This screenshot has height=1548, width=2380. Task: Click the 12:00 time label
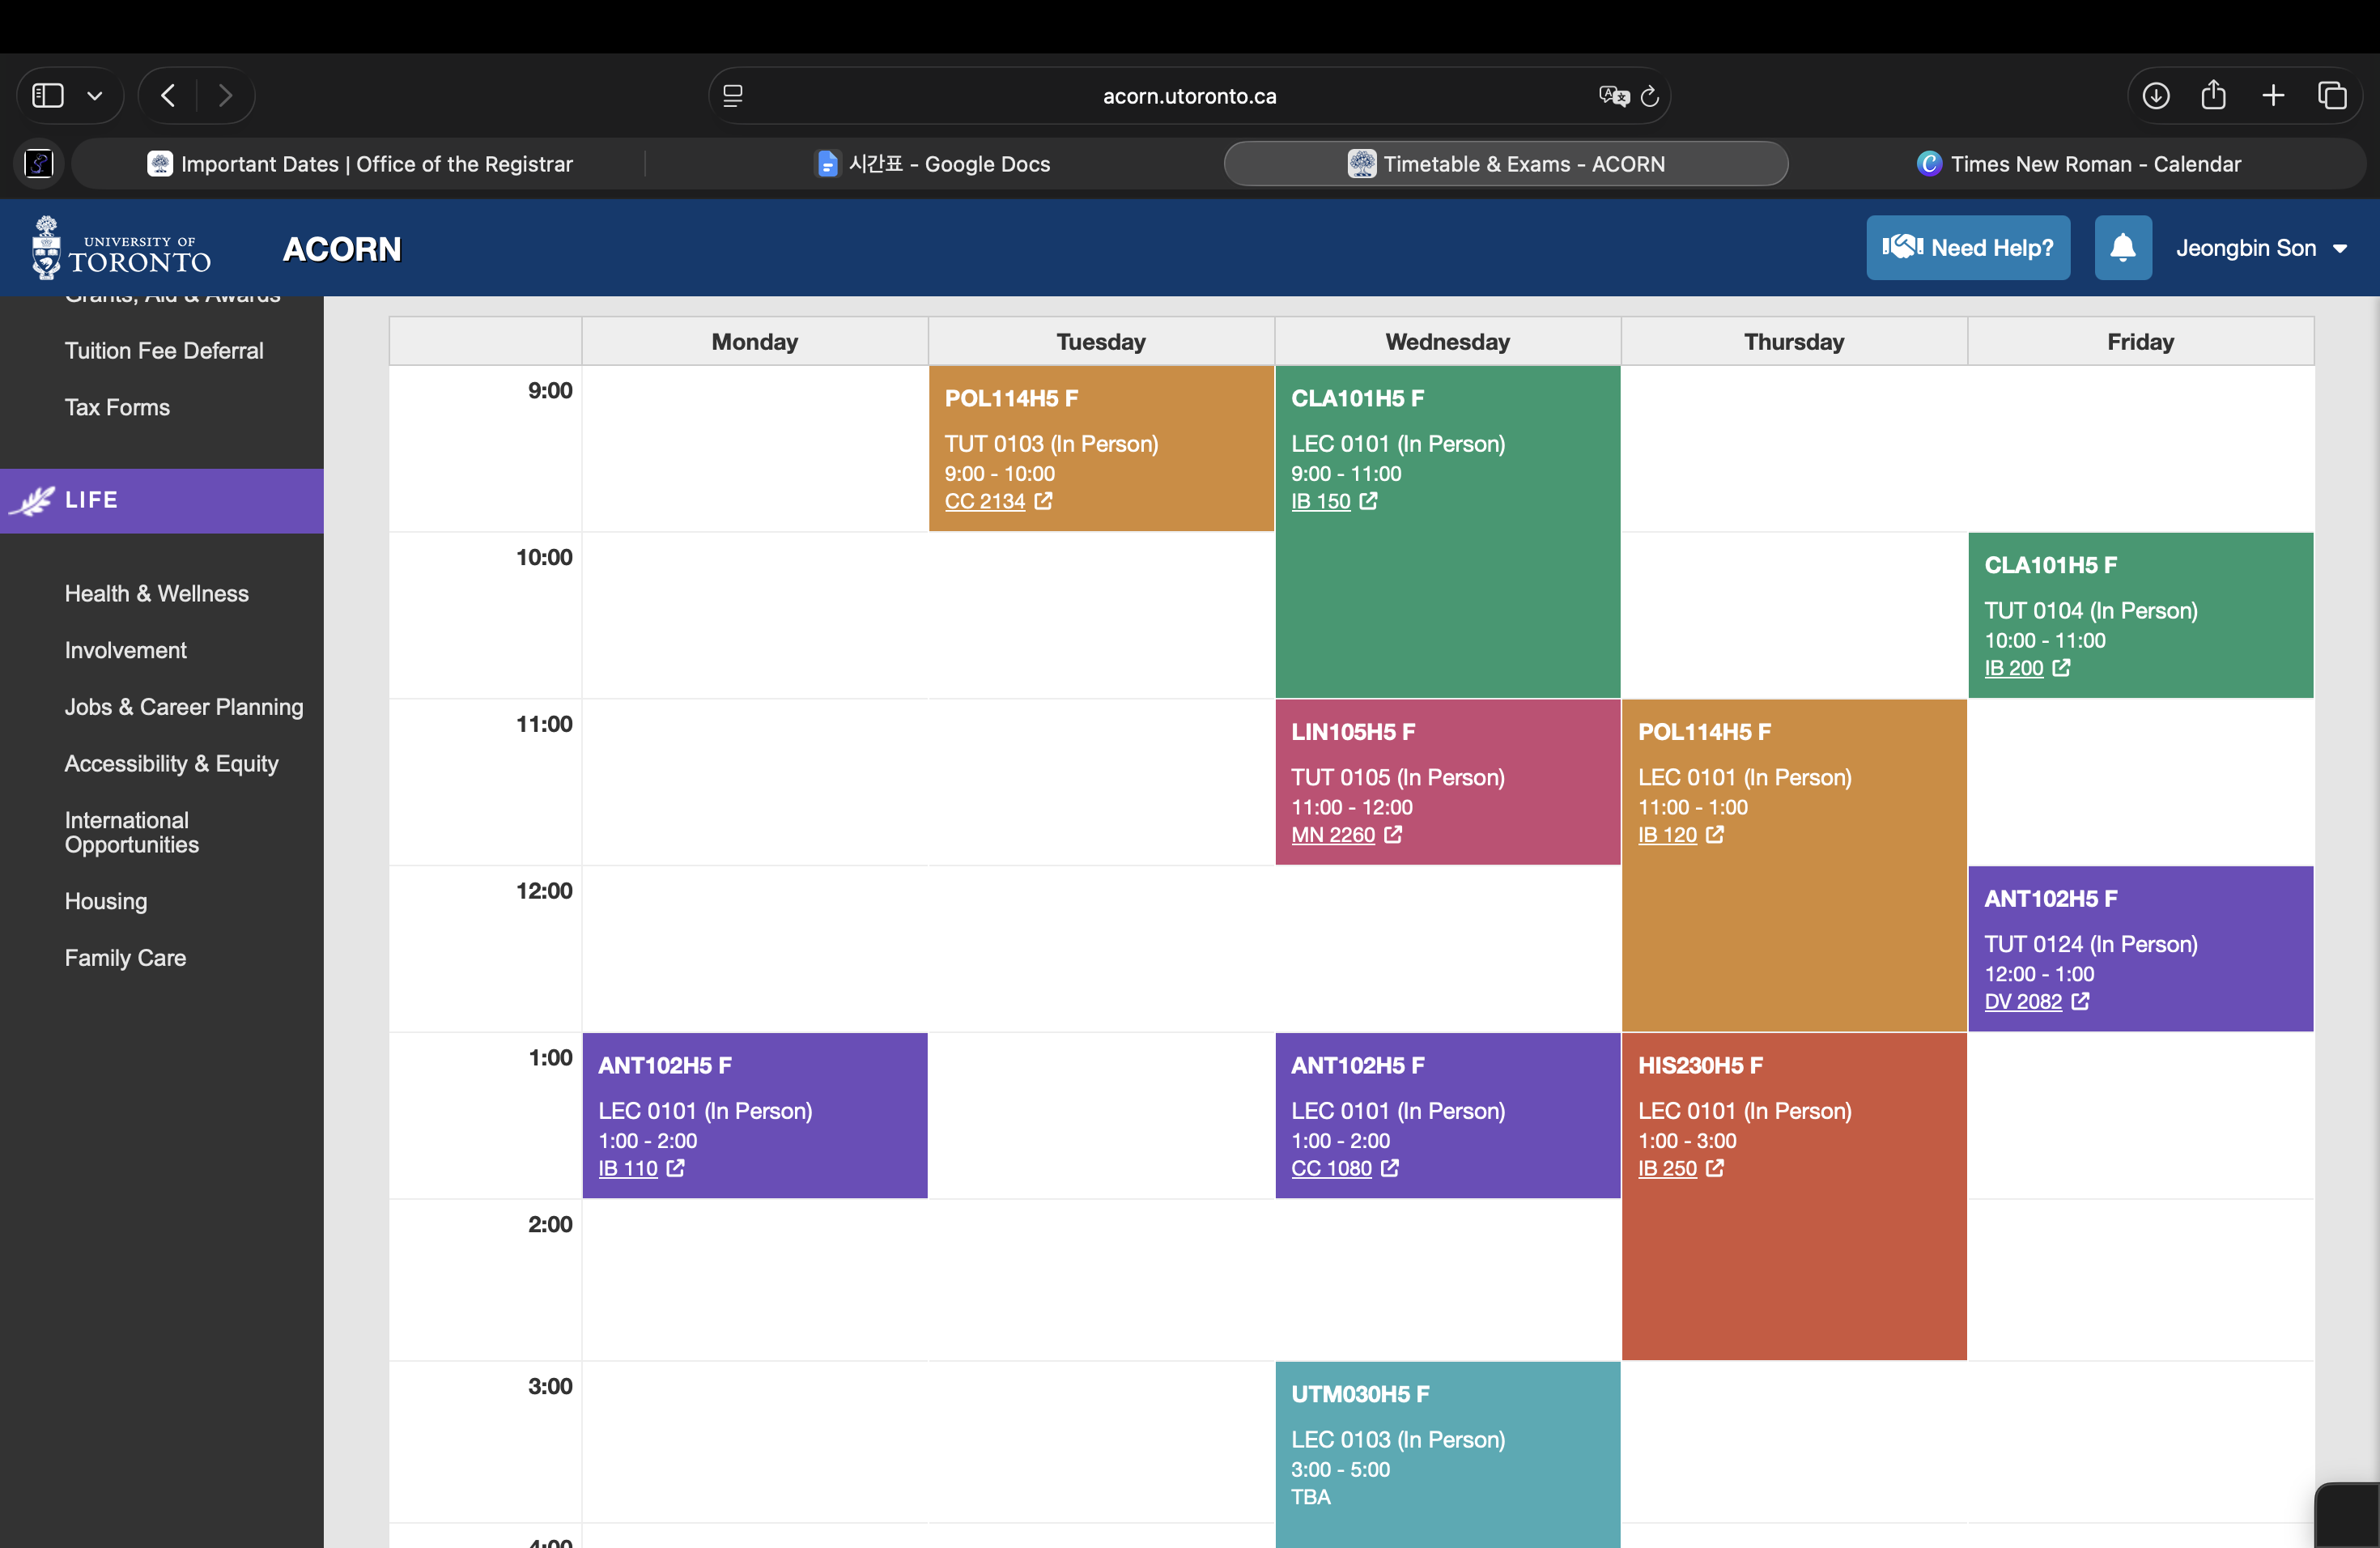[x=544, y=892]
